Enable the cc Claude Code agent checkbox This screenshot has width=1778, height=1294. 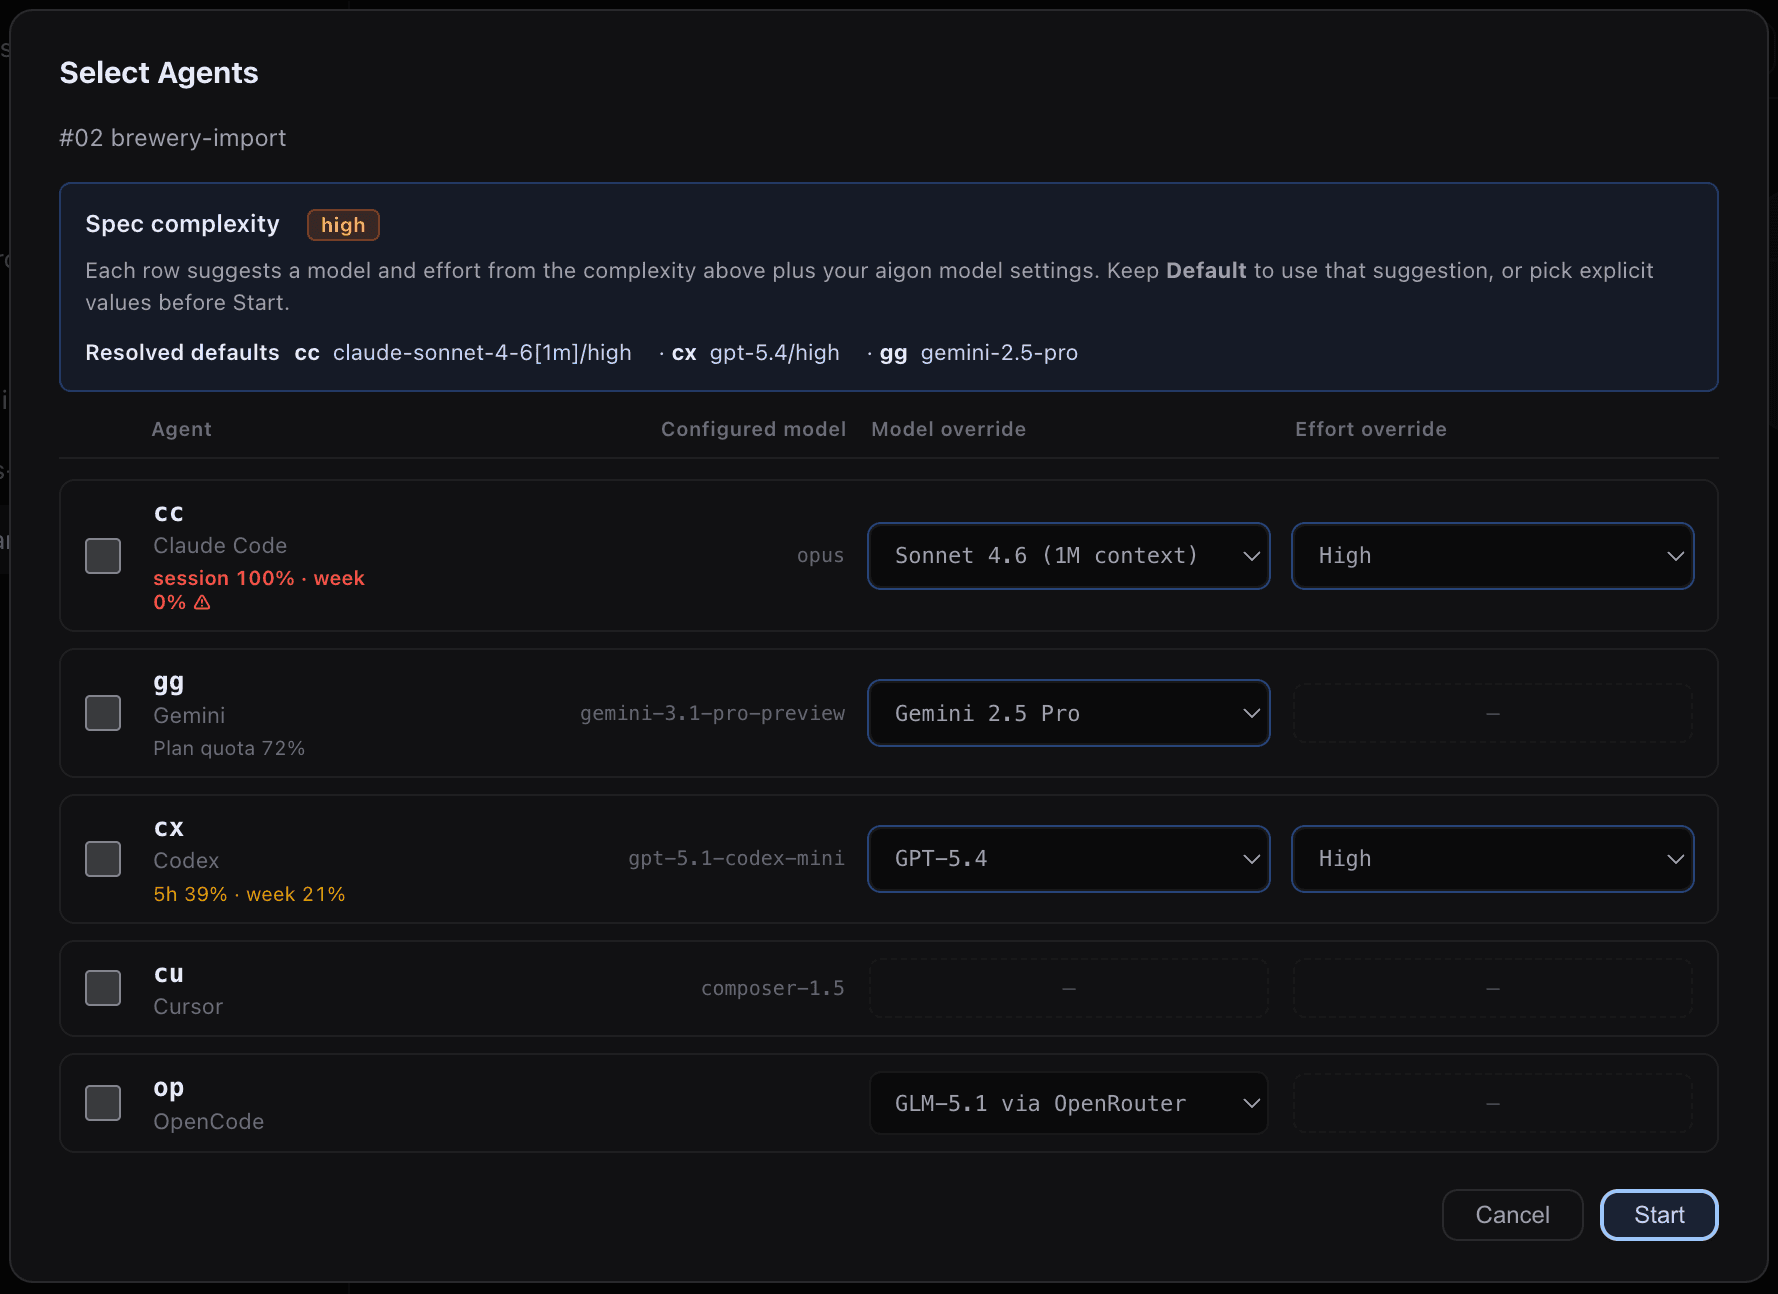point(102,556)
